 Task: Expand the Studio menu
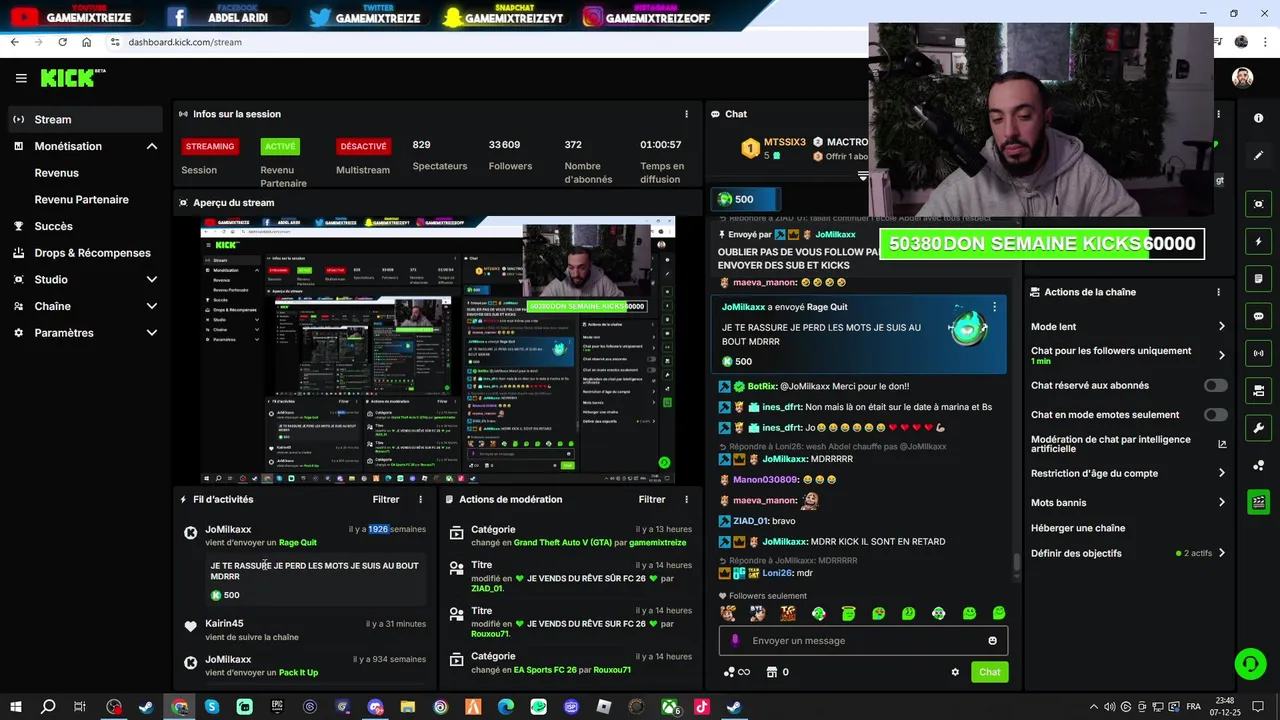tap(152, 279)
